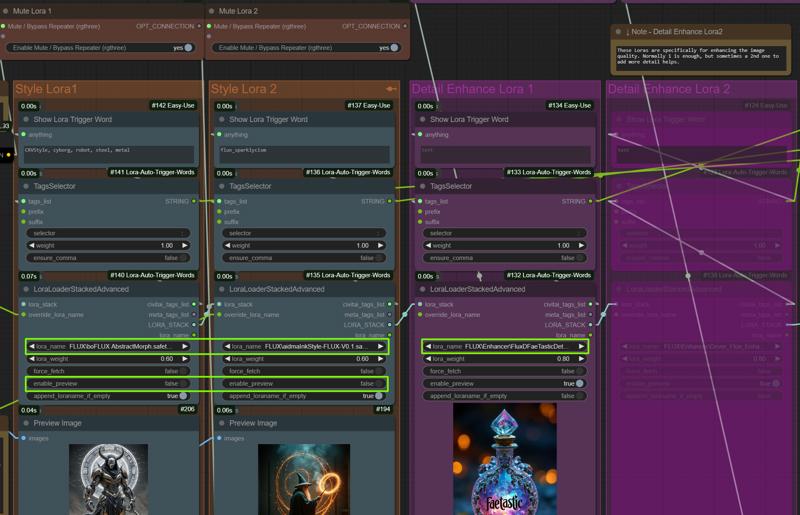Collapse LoraLoaderStackedAdvanced node in Detail Enhance Lora 1
800x515 pixels.
[x=422, y=289]
